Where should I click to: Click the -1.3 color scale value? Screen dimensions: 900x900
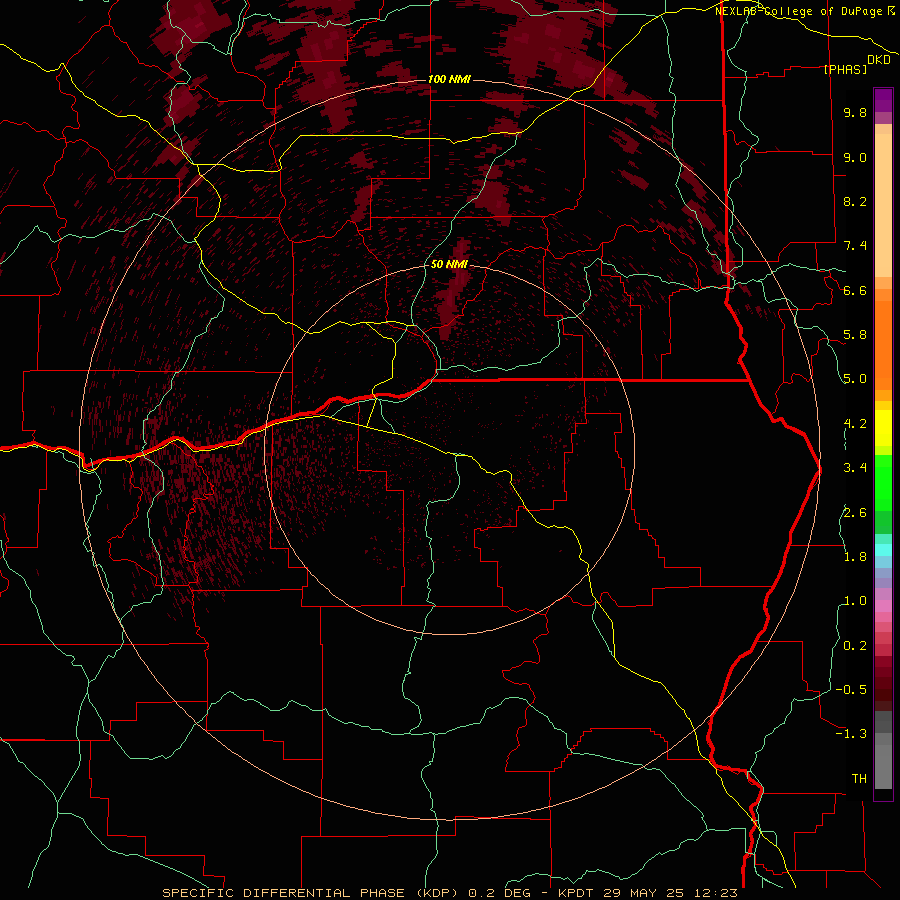coord(851,734)
